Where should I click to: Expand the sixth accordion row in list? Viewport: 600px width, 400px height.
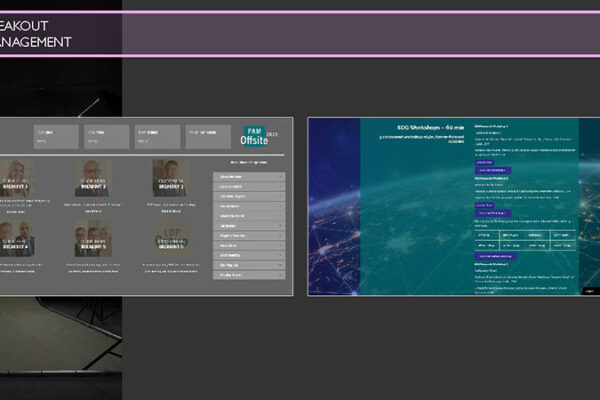tap(249, 226)
